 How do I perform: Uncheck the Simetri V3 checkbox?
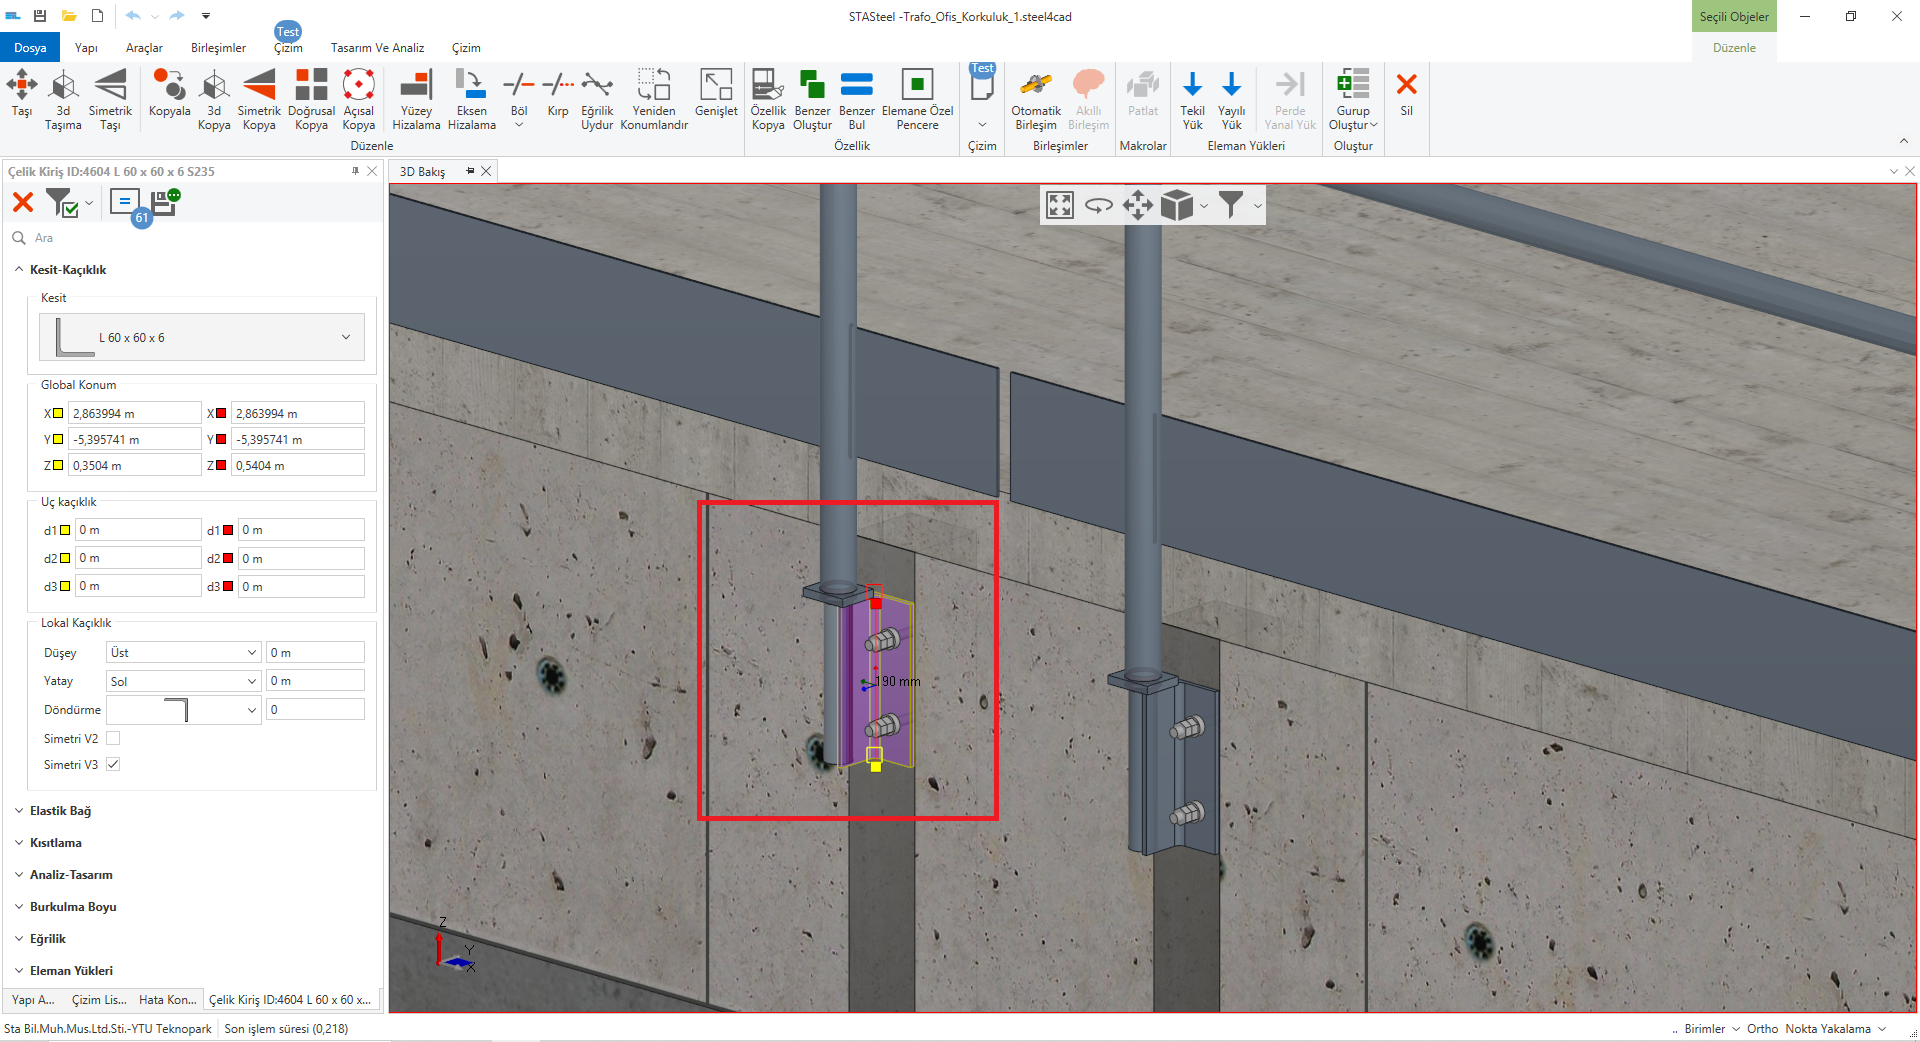113,764
